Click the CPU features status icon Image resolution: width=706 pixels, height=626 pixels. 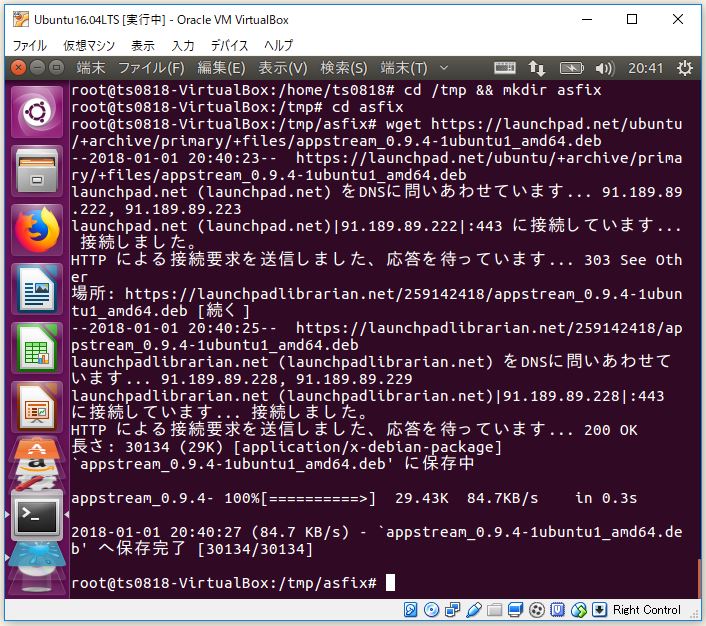(557, 610)
